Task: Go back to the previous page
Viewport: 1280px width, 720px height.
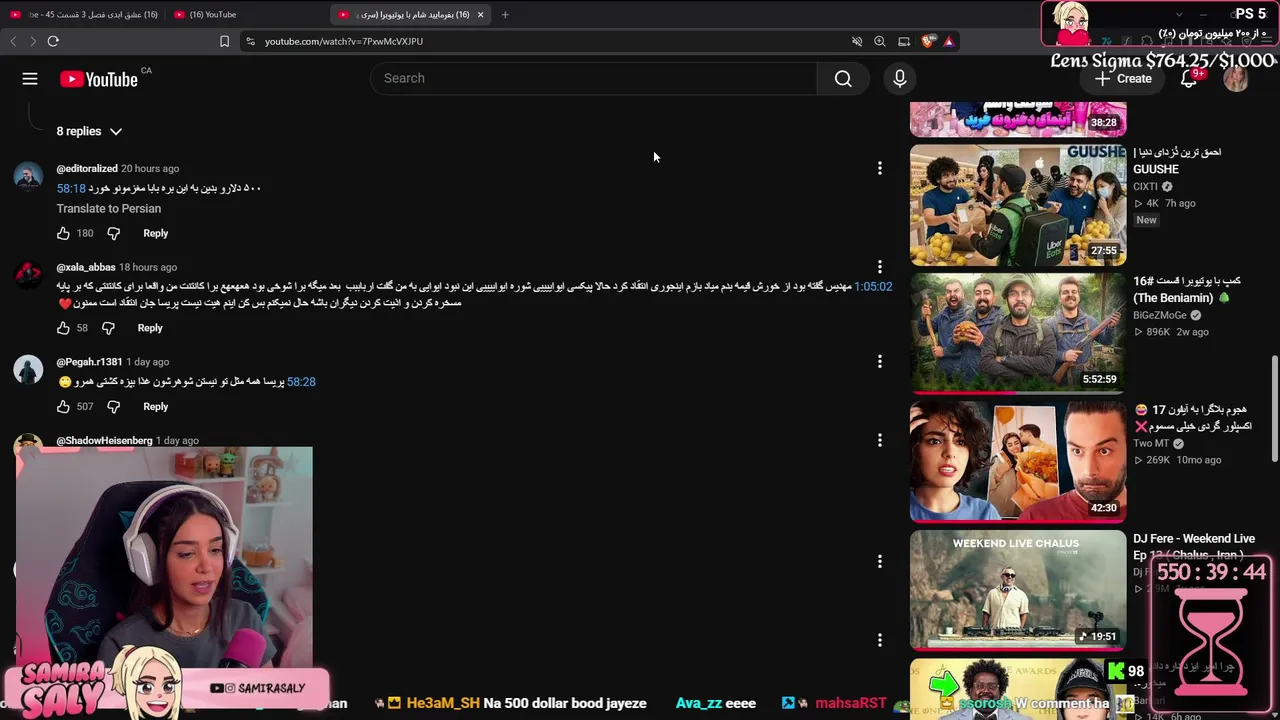Action: (x=13, y=41)
